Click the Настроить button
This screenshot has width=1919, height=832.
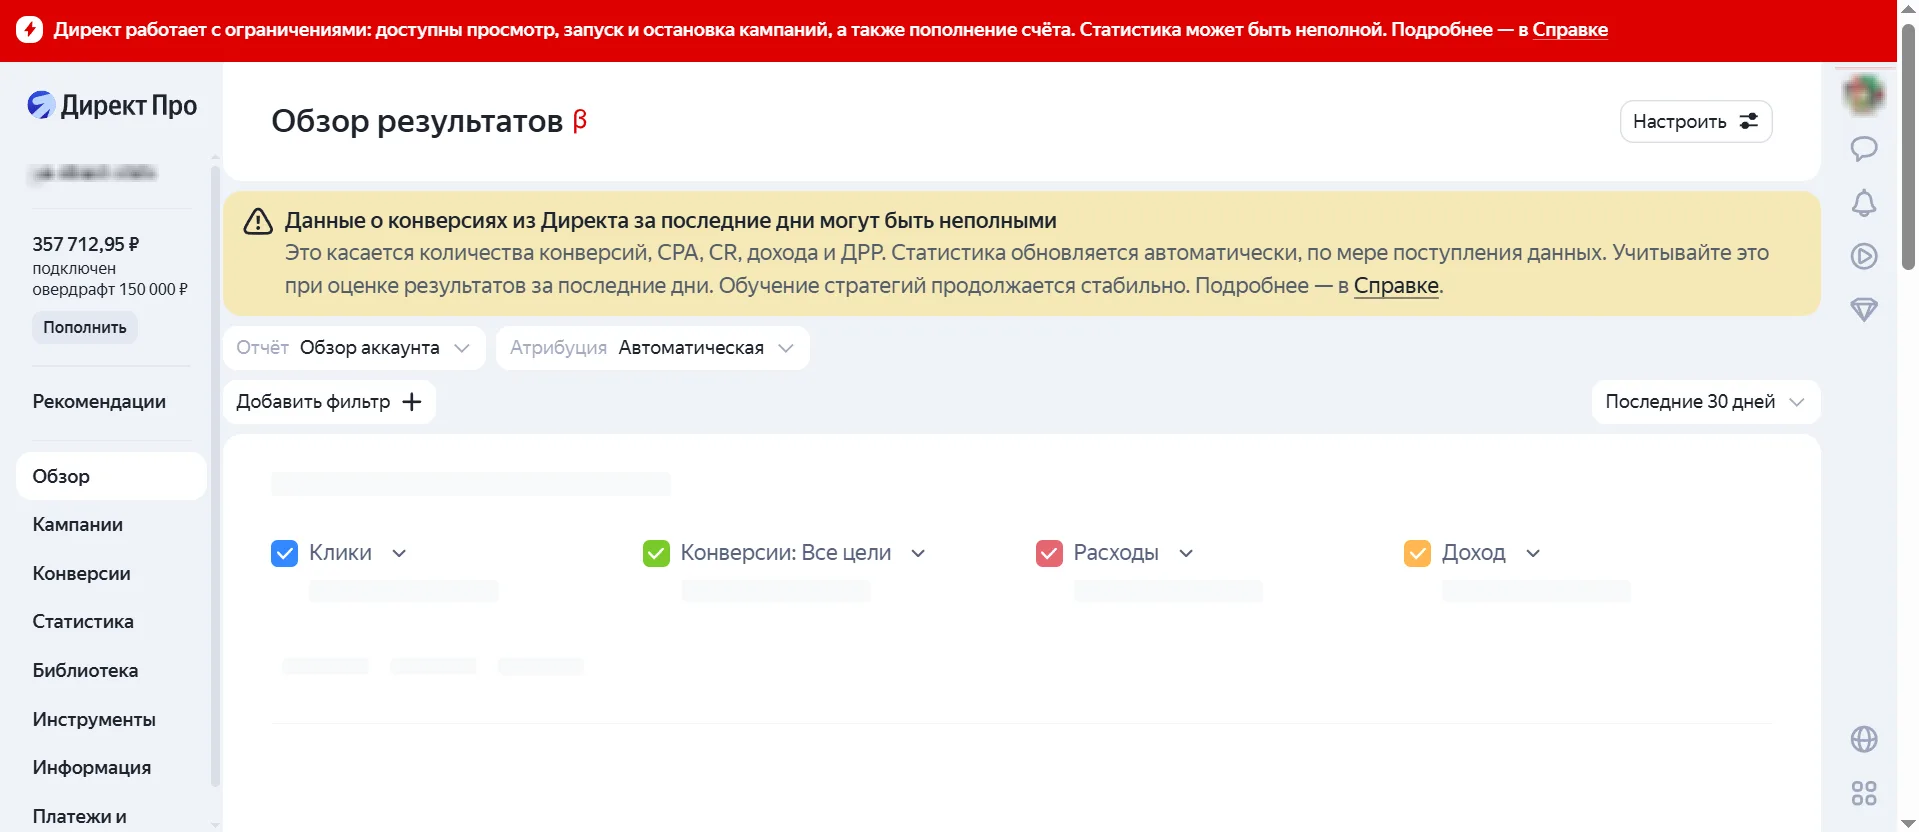click(x=1696, y=121)
